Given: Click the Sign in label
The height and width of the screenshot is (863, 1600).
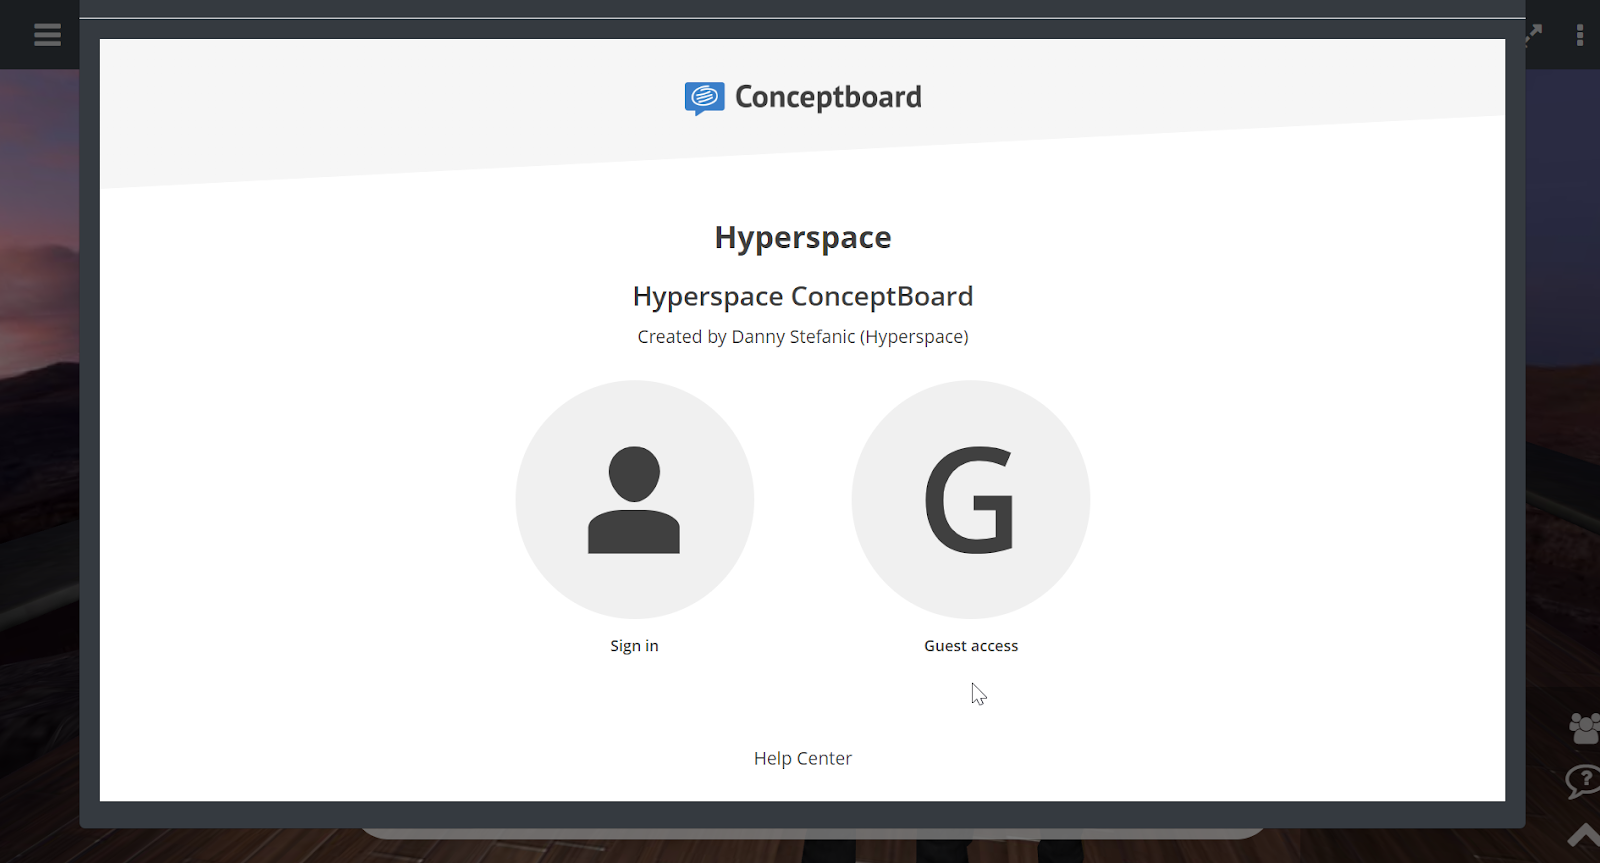Looking at the screenshot, I should [634, 646].
